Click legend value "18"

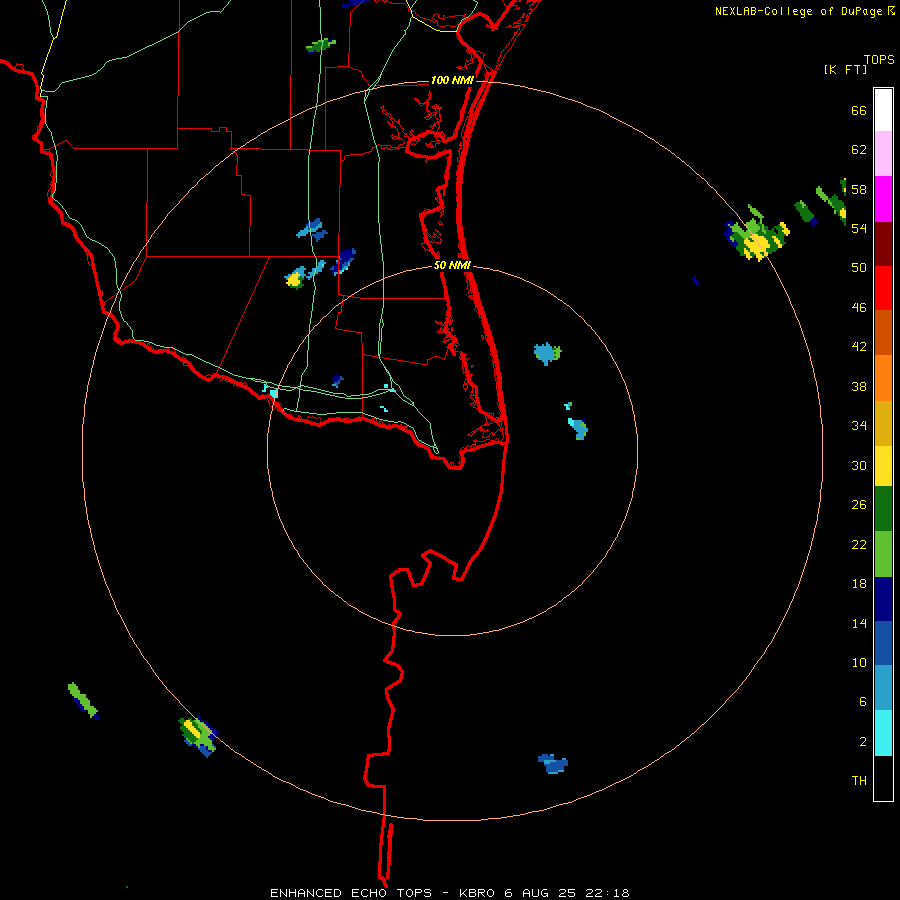(x=859, y=584)
